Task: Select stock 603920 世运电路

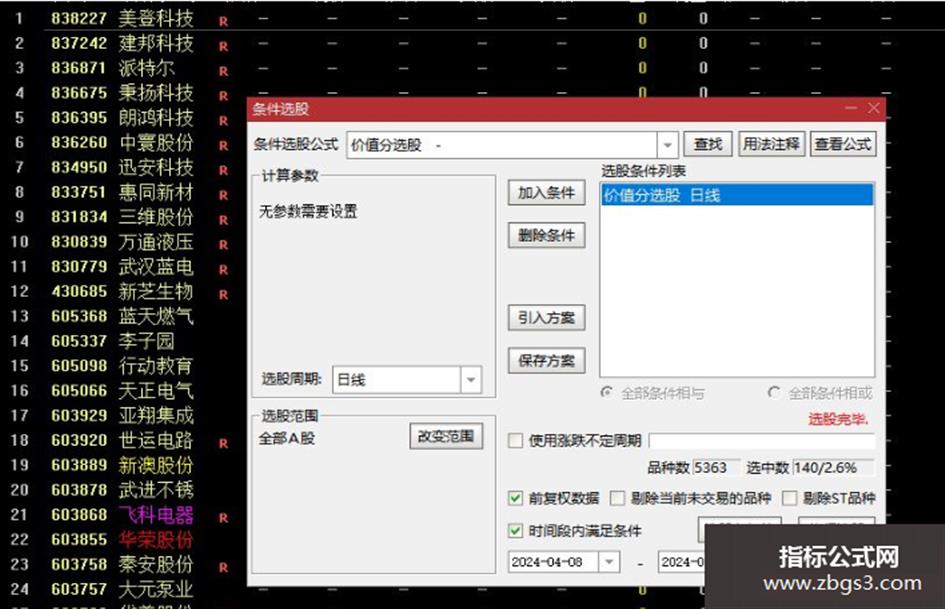Action: pyautogui.click(x=122, y=440)
